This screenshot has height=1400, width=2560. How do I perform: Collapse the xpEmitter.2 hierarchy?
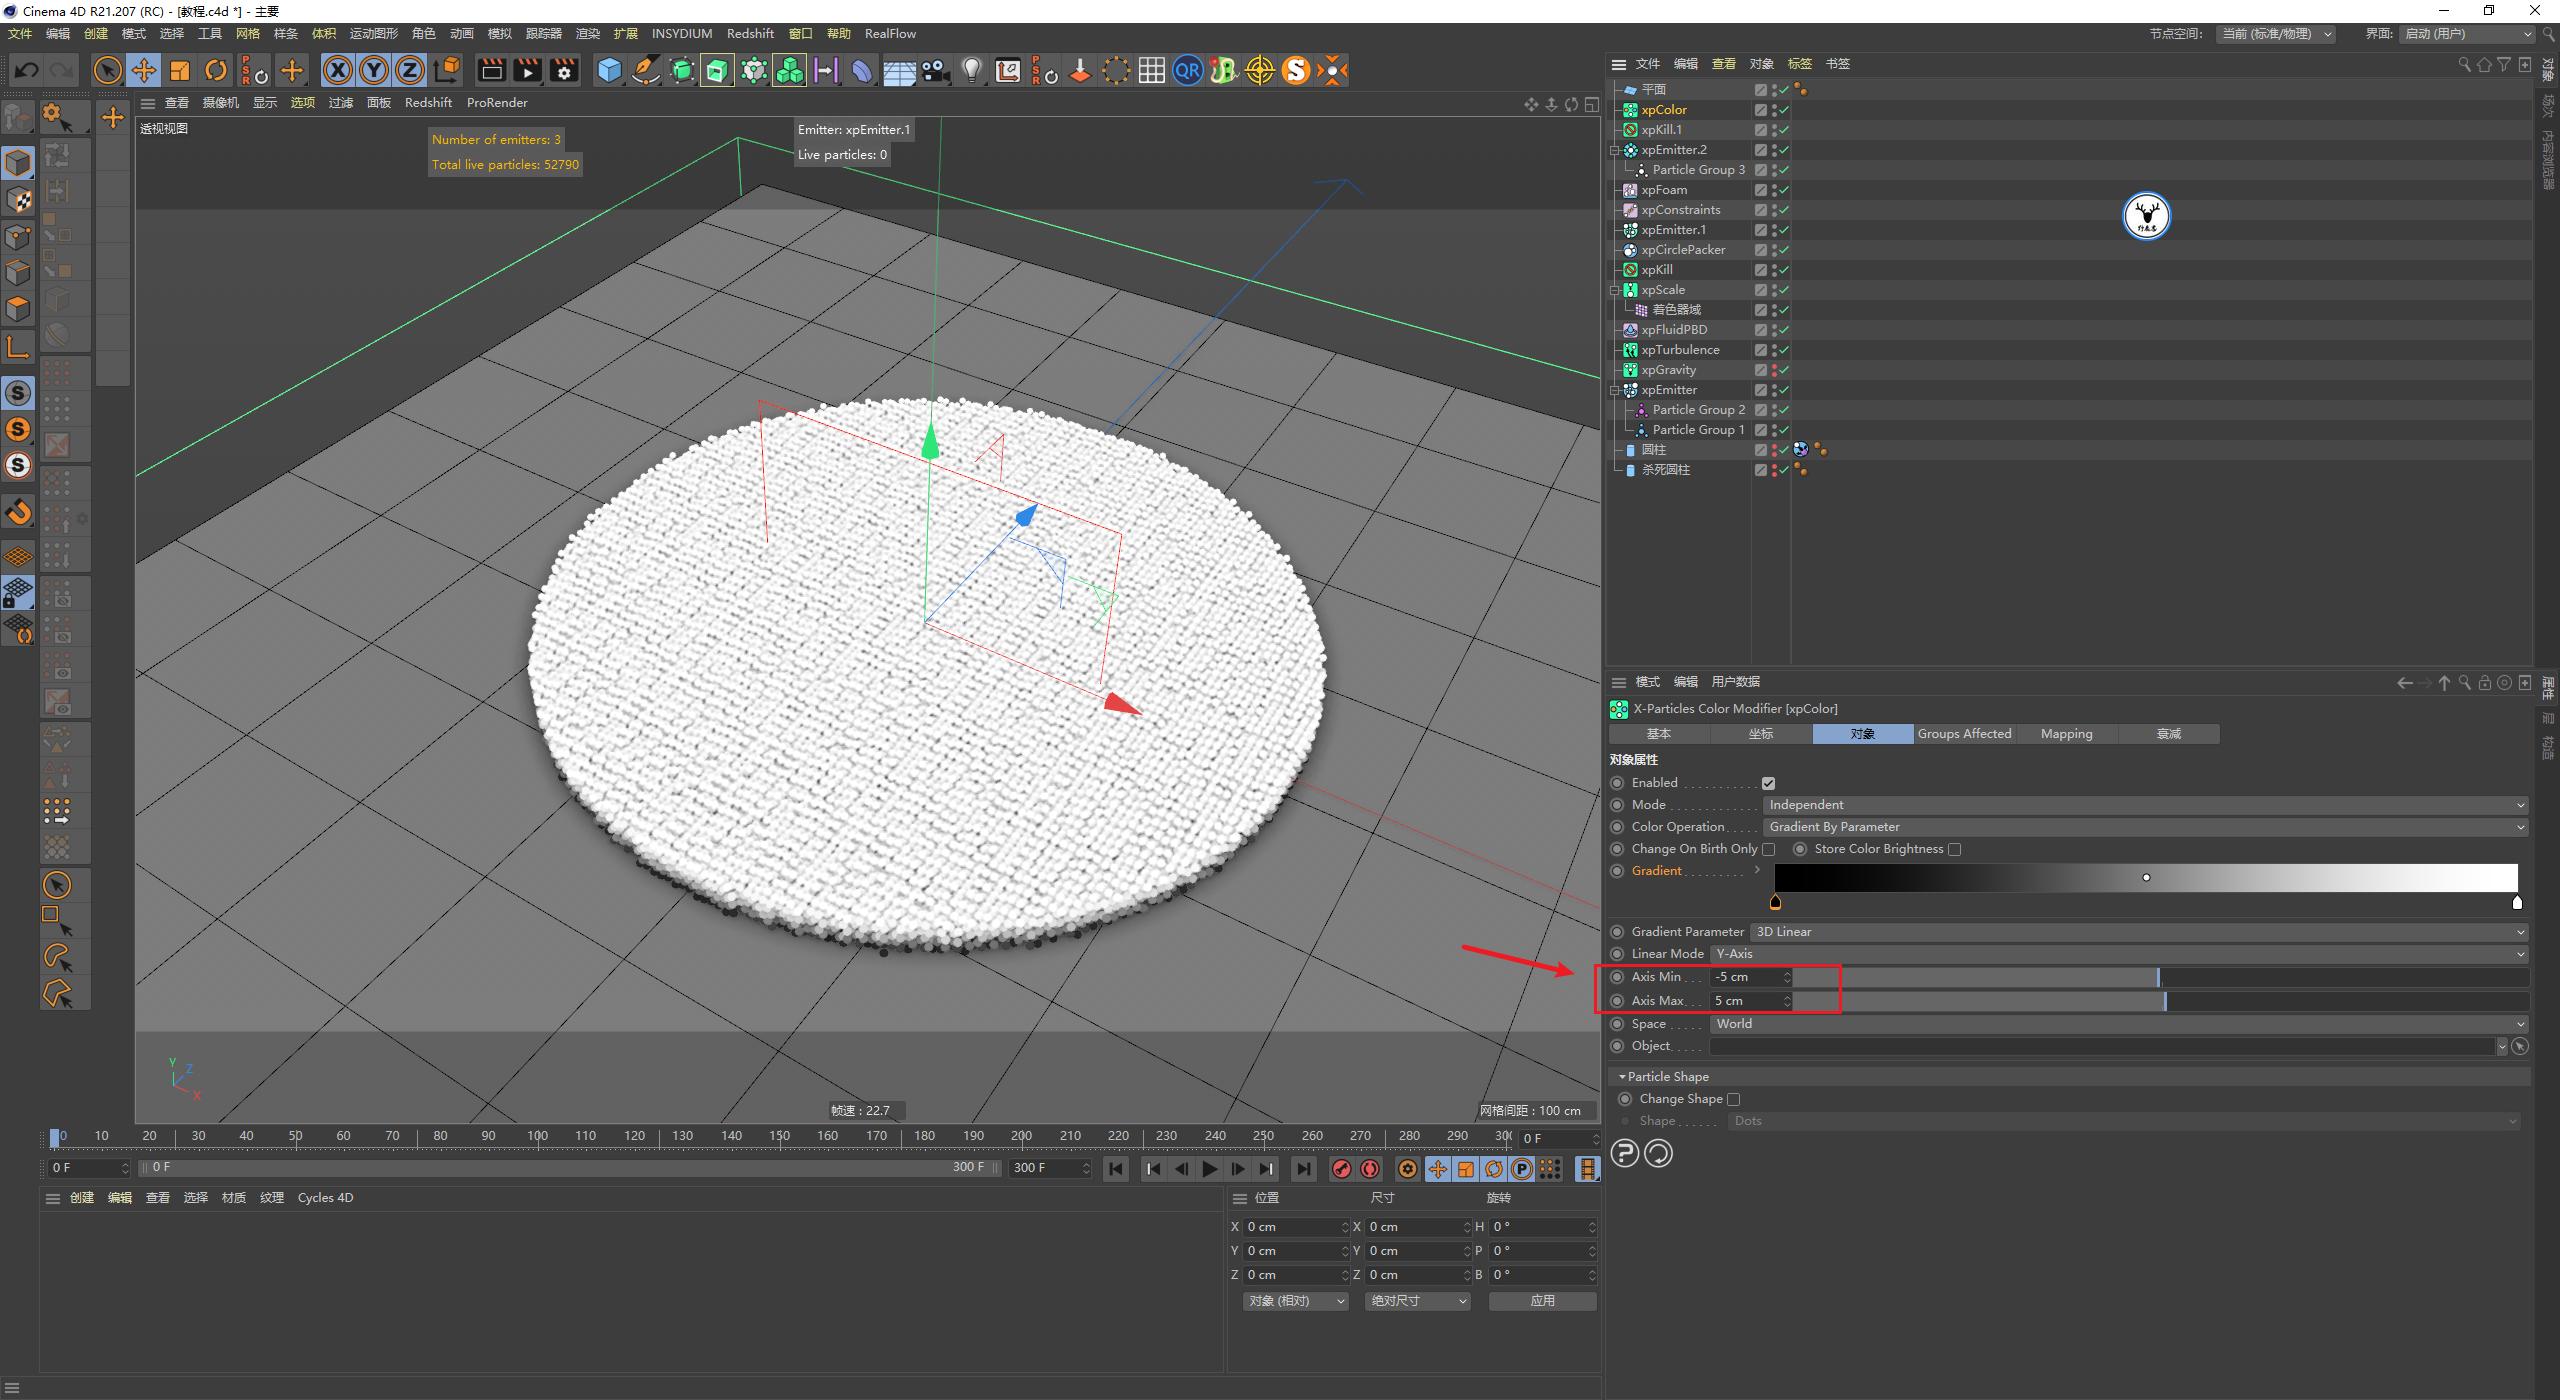coord(1614,149)
